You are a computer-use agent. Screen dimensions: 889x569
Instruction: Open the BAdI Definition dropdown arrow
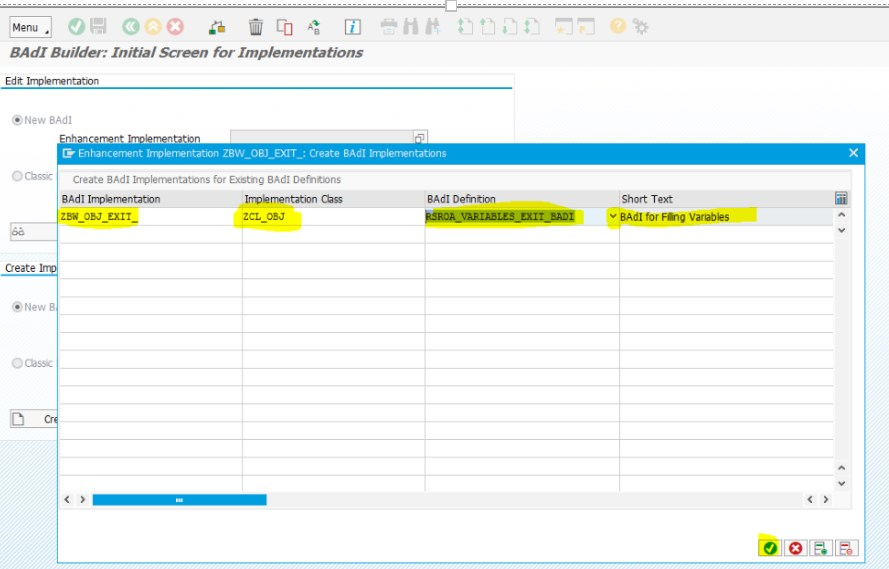613,216
